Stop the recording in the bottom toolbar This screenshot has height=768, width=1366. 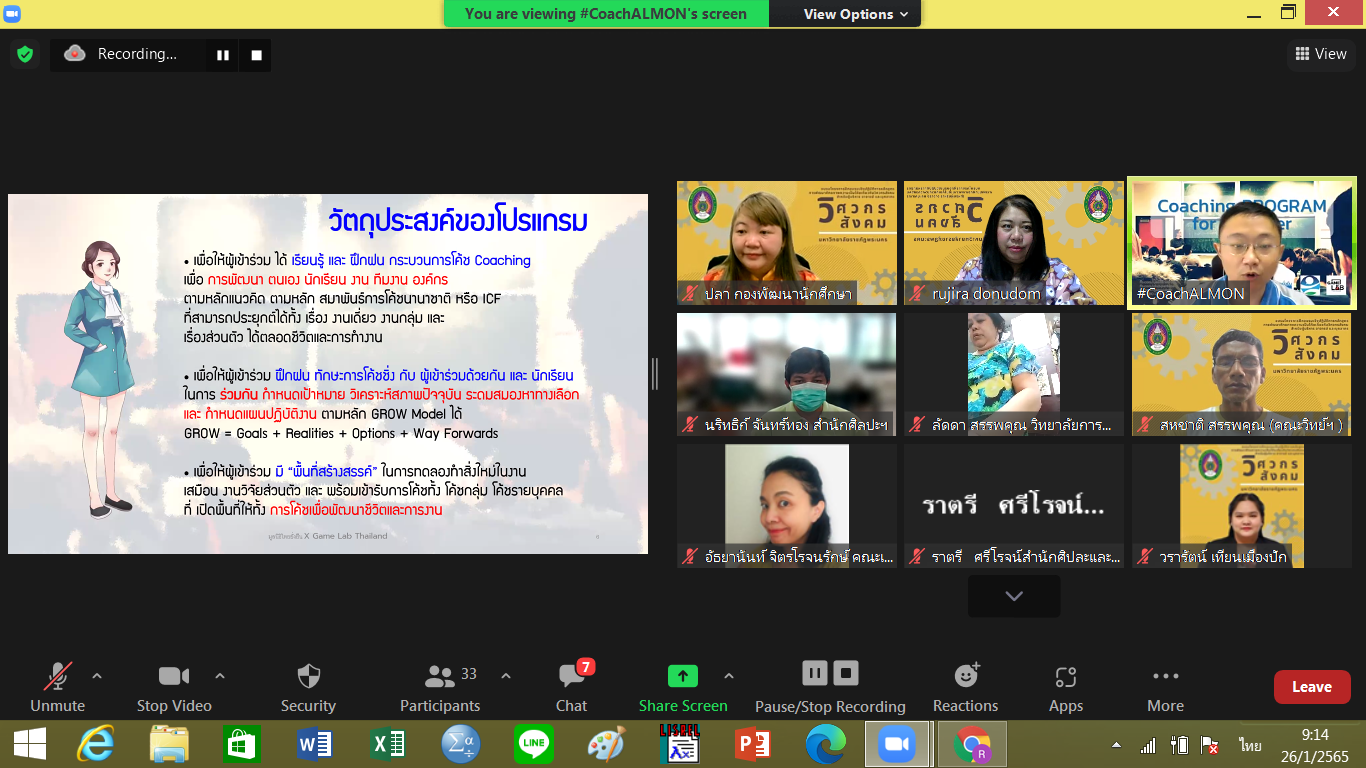point(846,673)
